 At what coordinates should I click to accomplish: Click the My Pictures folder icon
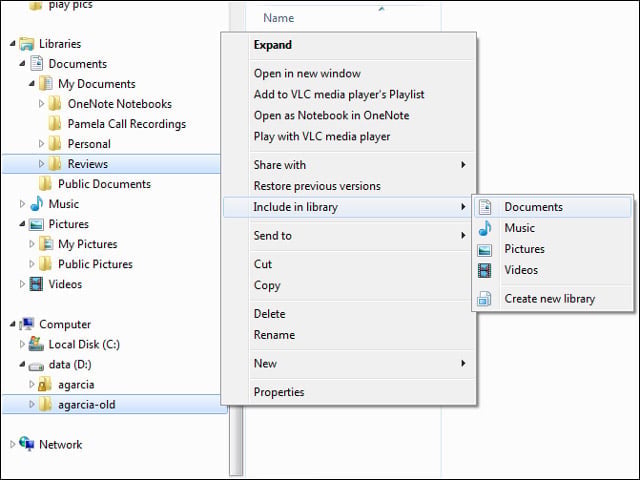(x=46, y=244)
